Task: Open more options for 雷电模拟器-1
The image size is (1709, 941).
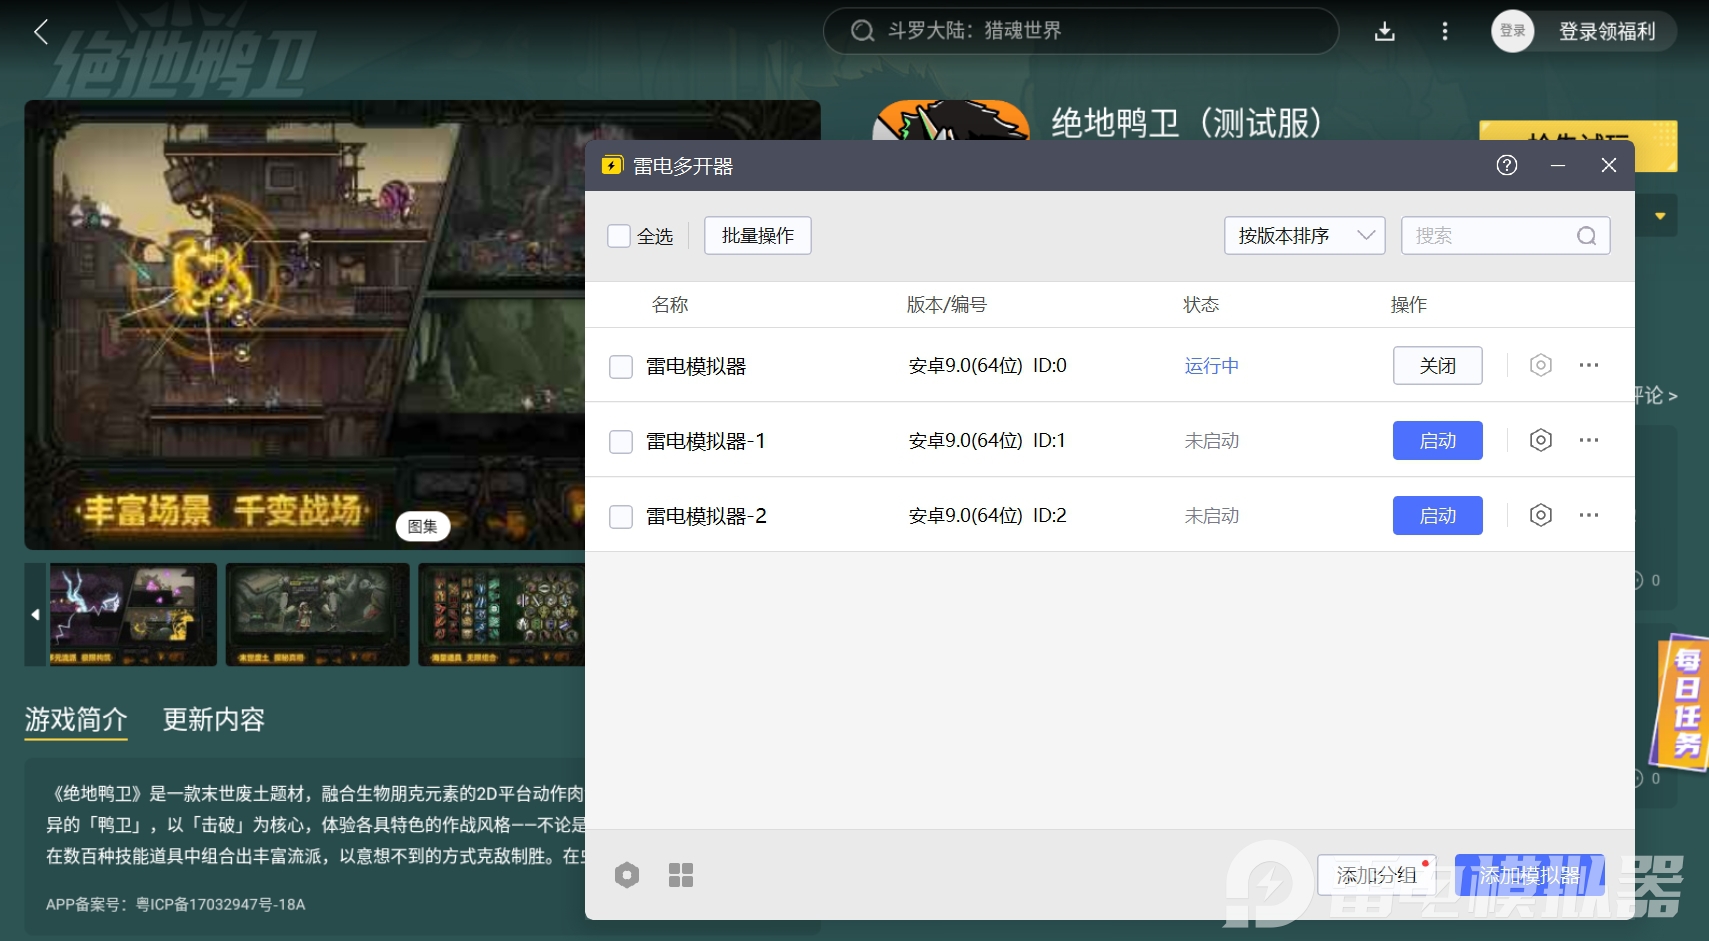Action: (x=1588, y=440)
